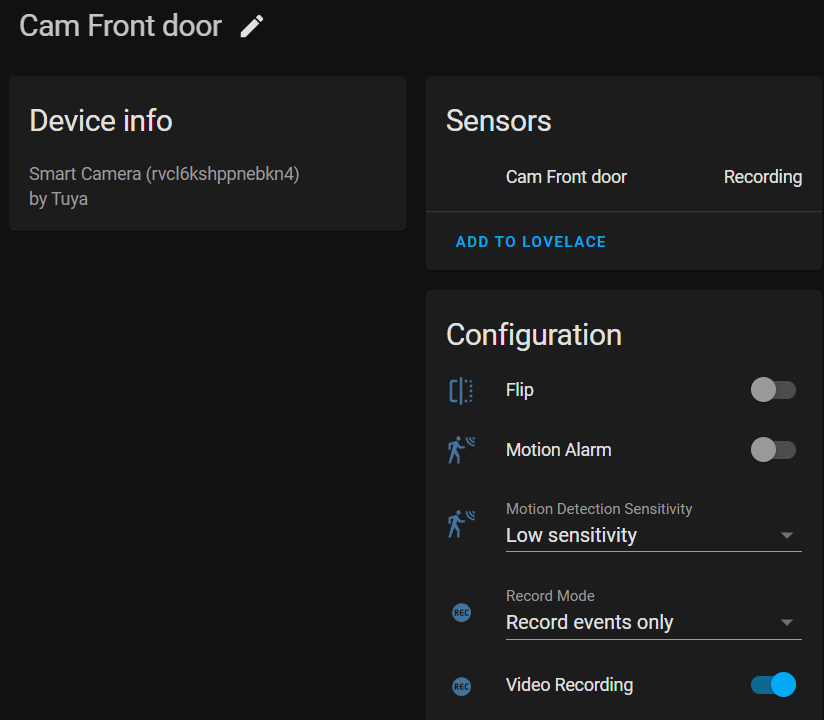824x720 pixels.
Task: Turn on the Motion Alarm switch
Action: click(773, 450)
